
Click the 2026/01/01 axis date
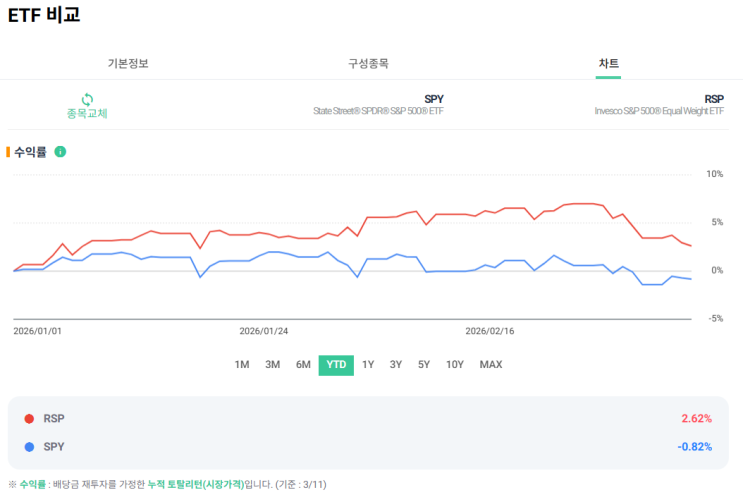(x=37, y=331)
